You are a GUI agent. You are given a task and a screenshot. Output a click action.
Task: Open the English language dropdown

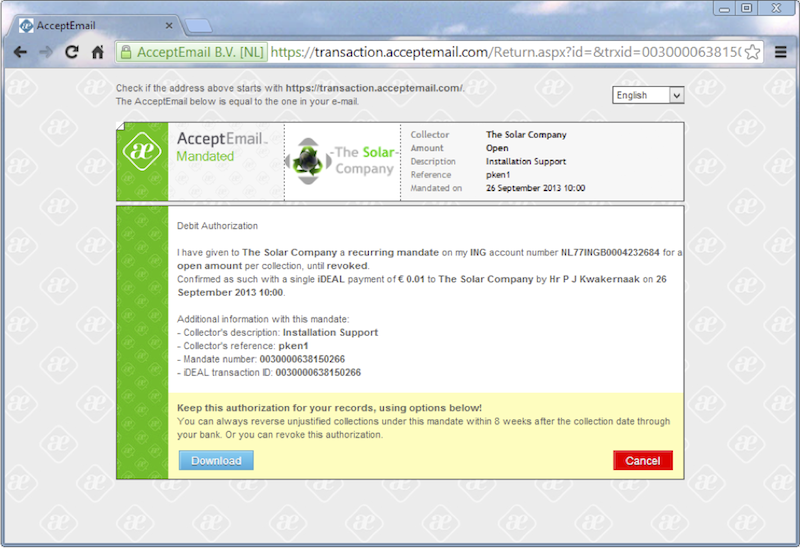tap(648, 95)
